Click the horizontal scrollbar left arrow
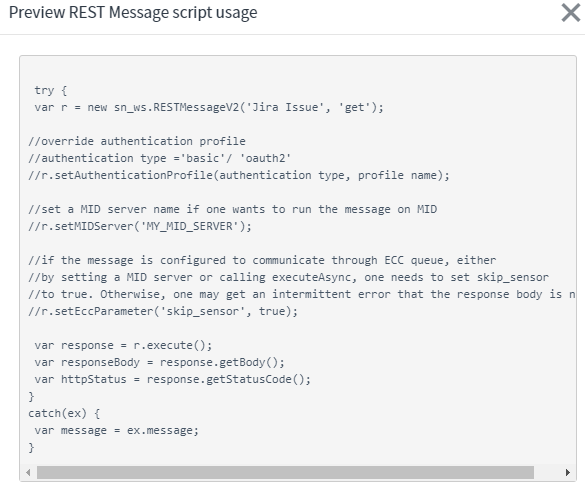The height and width of the screenshot is (497, 585). point(28,472)
